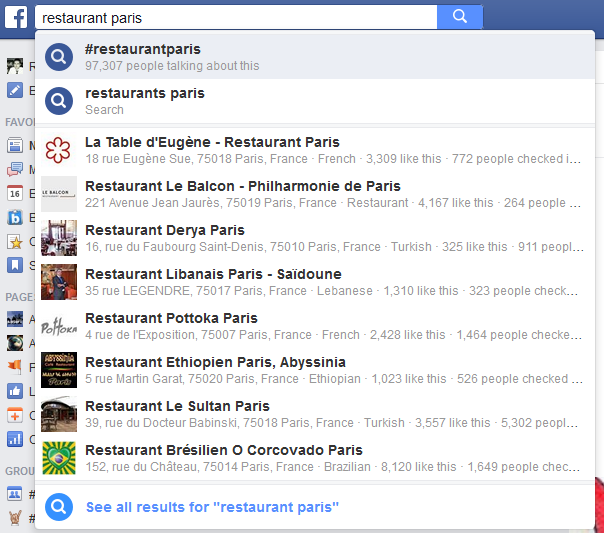This screenshot has height=533, width=604.
Task: Open Restaurant Ethiopien Paris, Abyssinia result
Action: tap(315, 370)
